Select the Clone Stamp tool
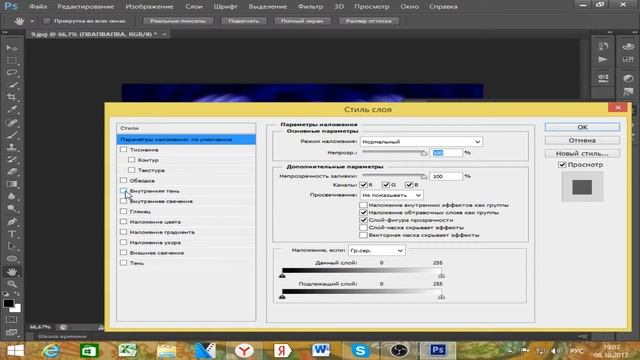 pyautogui.click(x=11, y=147)
